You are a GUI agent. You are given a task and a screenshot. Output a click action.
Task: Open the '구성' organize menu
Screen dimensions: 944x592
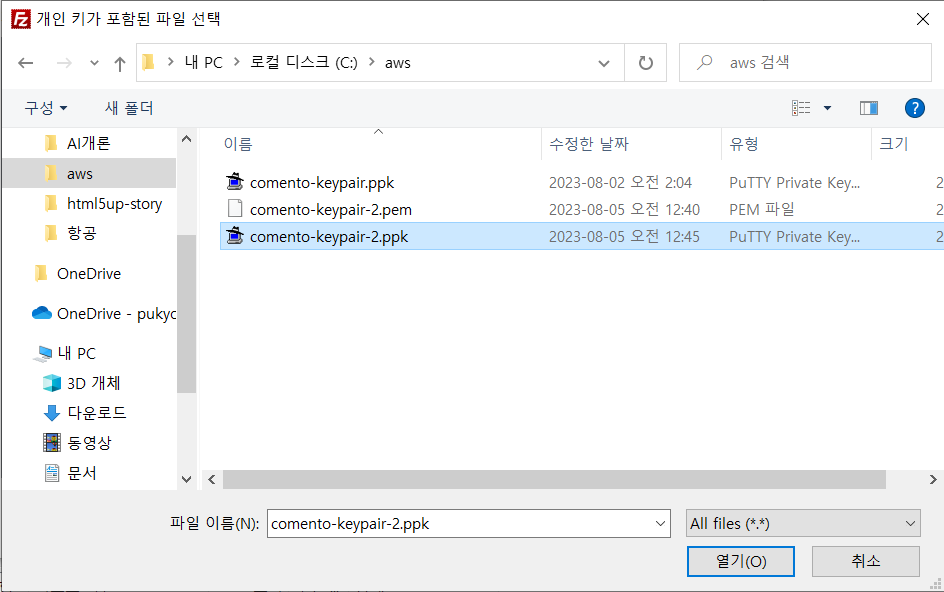pos(46,108)
